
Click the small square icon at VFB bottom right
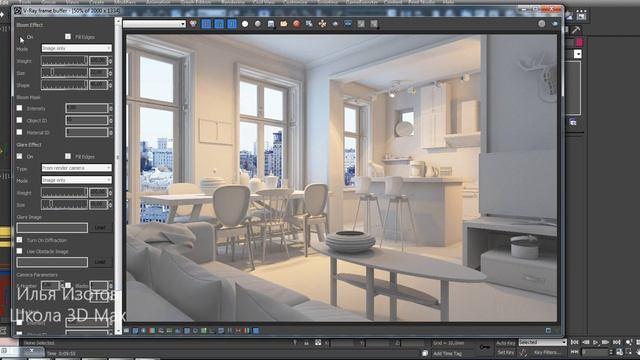[x=548, y=330]
